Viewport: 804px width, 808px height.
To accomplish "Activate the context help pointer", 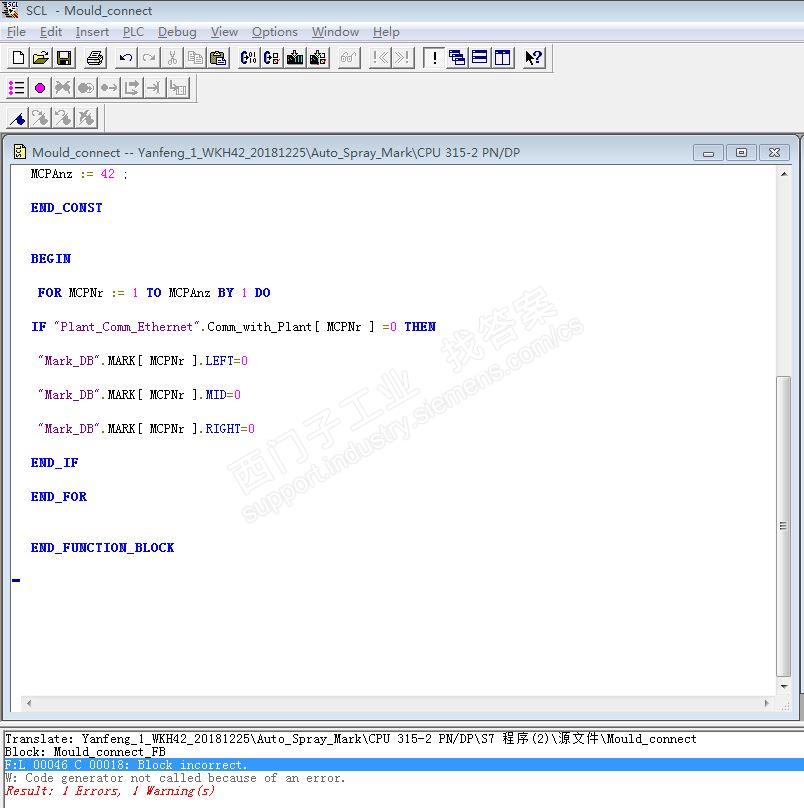I will point(534,58).
